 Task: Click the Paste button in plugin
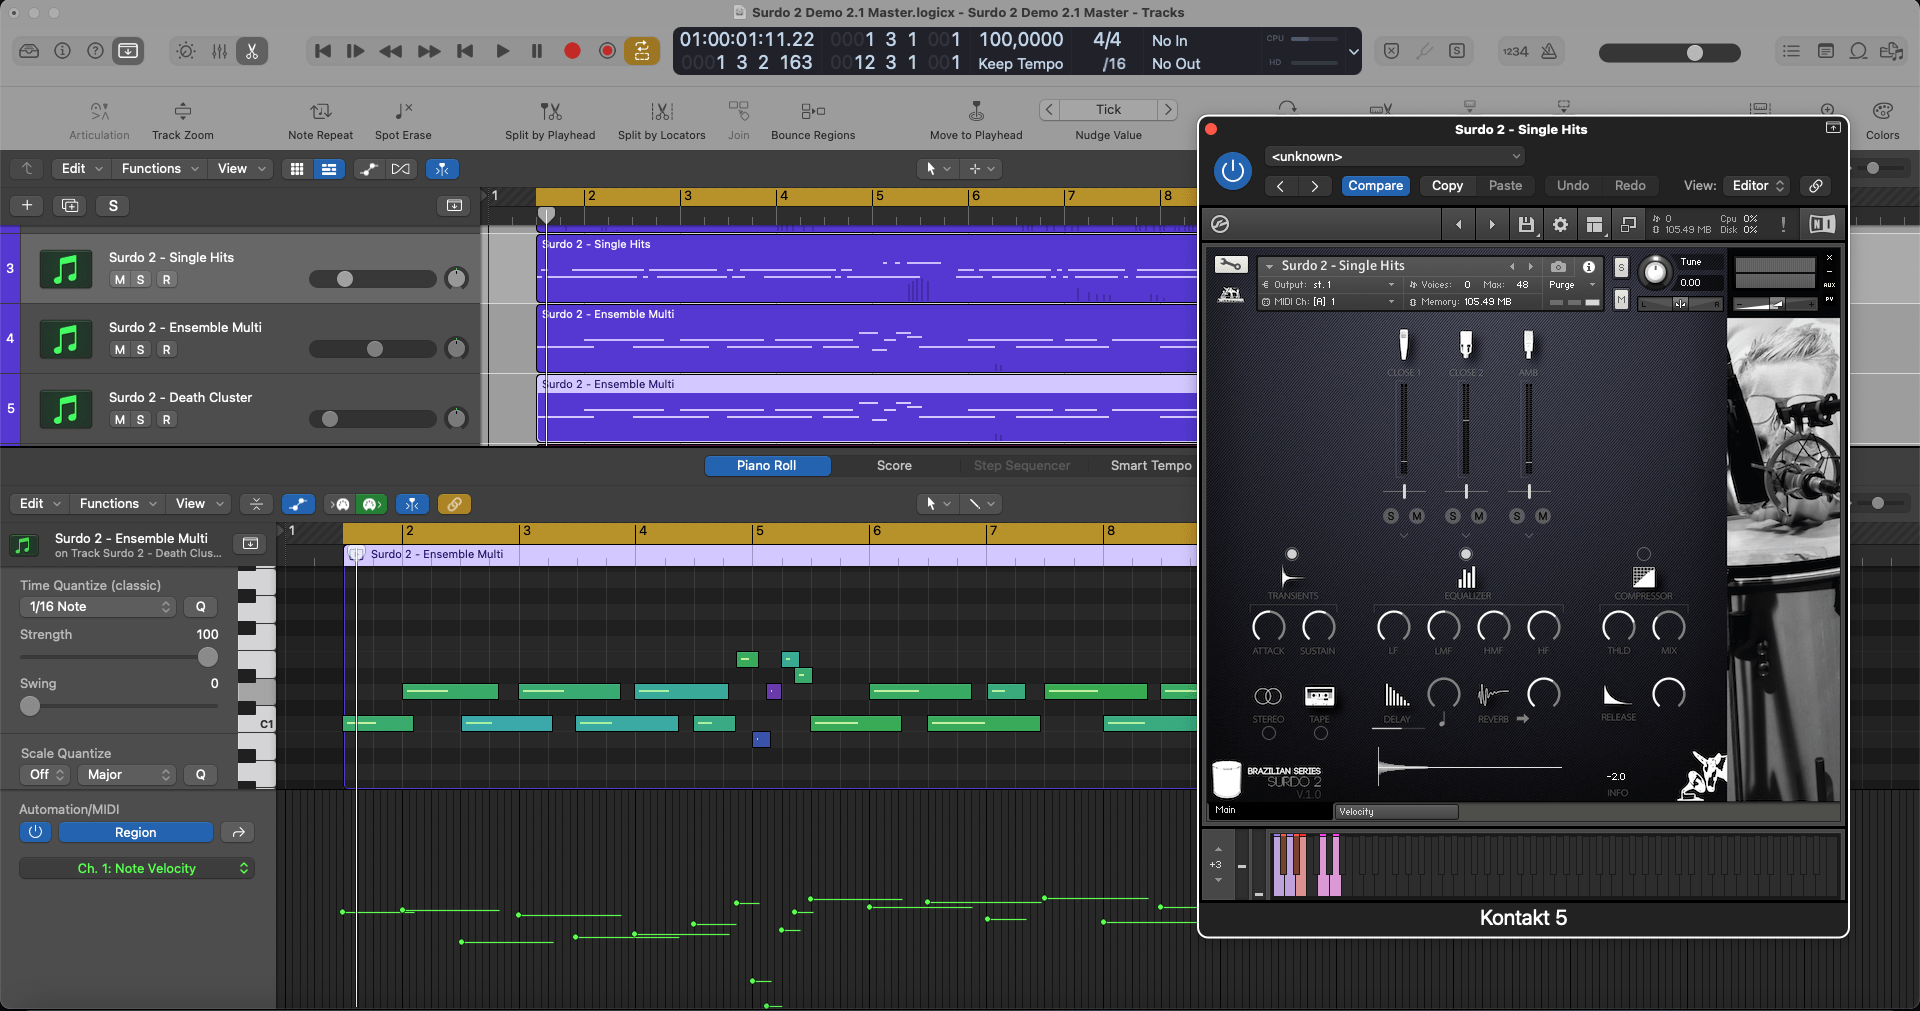click(x=1505, y=186)
